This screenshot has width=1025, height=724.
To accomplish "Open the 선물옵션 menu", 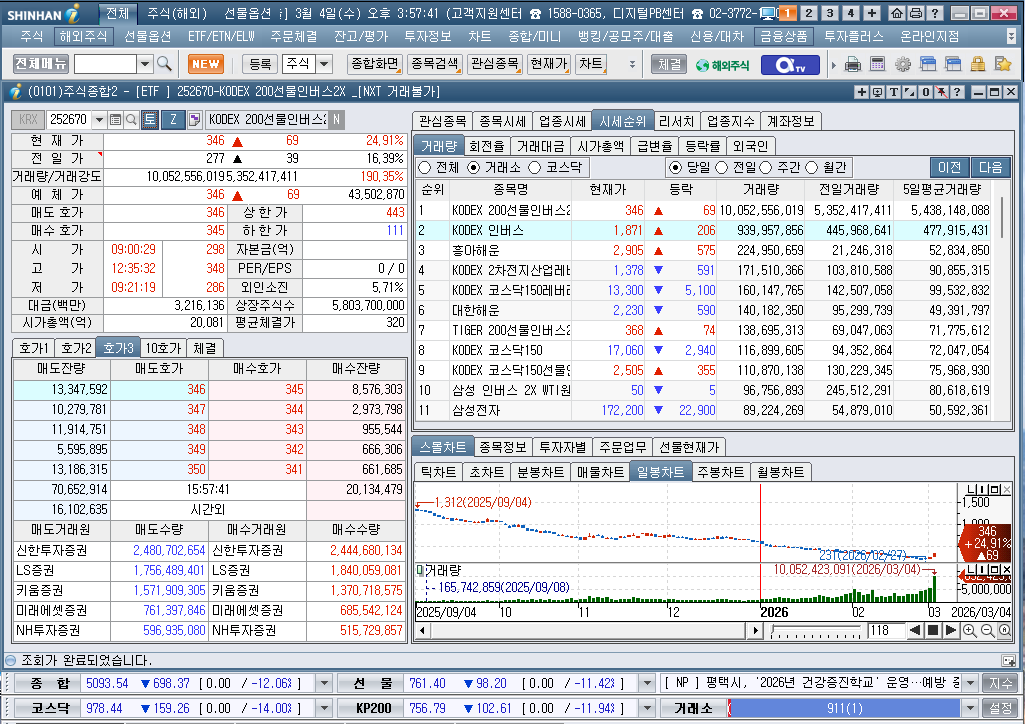I will [x=148, y=37].
